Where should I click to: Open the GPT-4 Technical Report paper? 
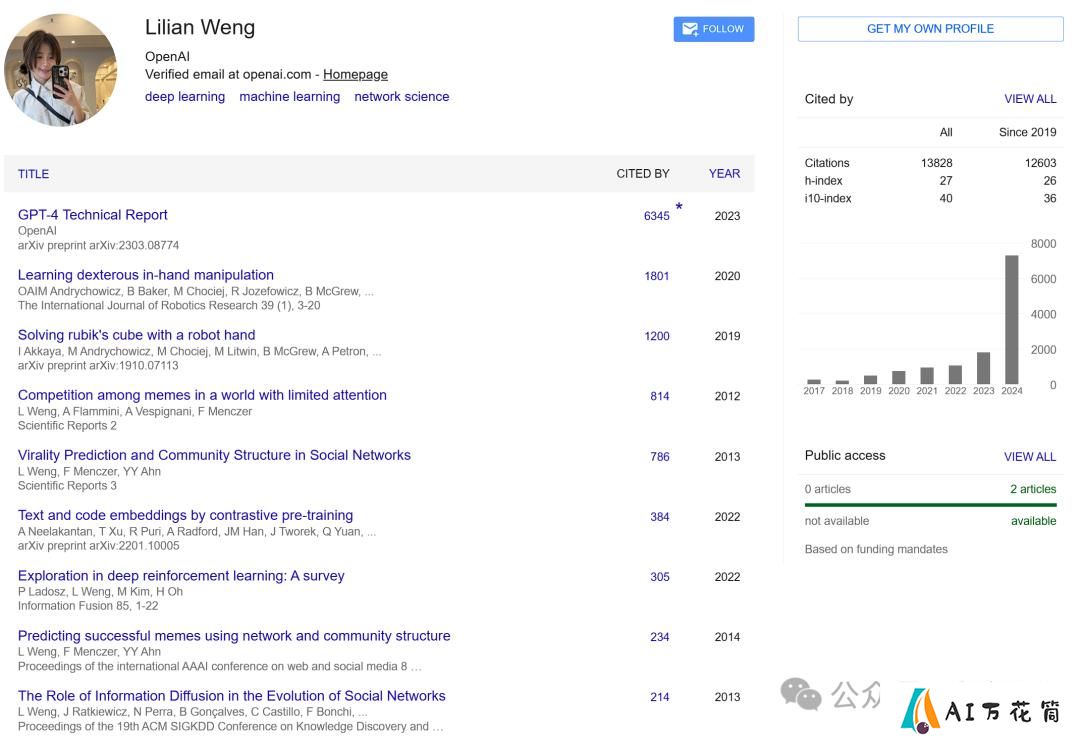92,215
